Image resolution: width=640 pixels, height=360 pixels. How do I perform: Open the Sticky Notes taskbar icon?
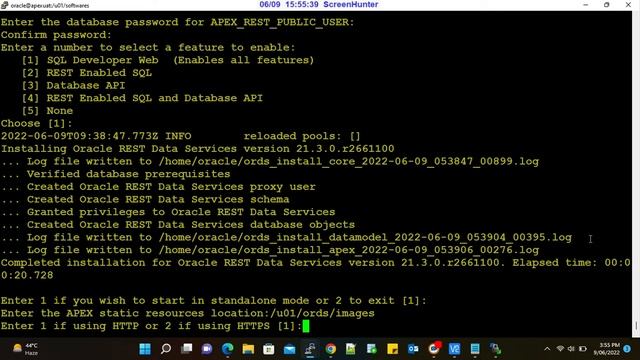click(x=393, y=349)
